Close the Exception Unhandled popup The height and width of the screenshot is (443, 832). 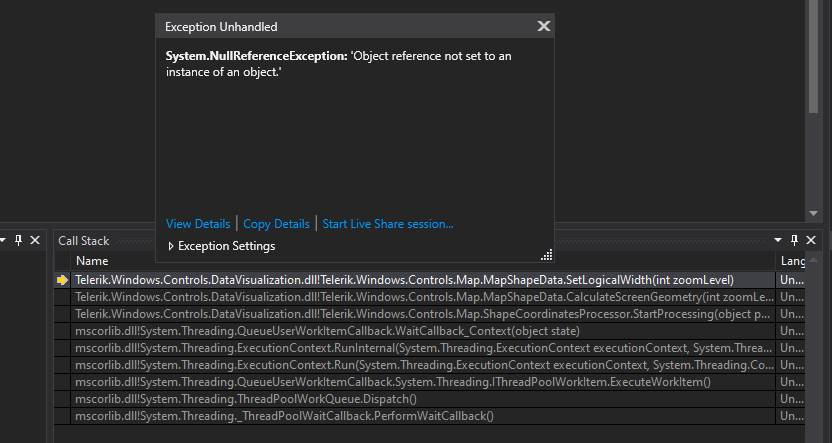click(543, 27)
